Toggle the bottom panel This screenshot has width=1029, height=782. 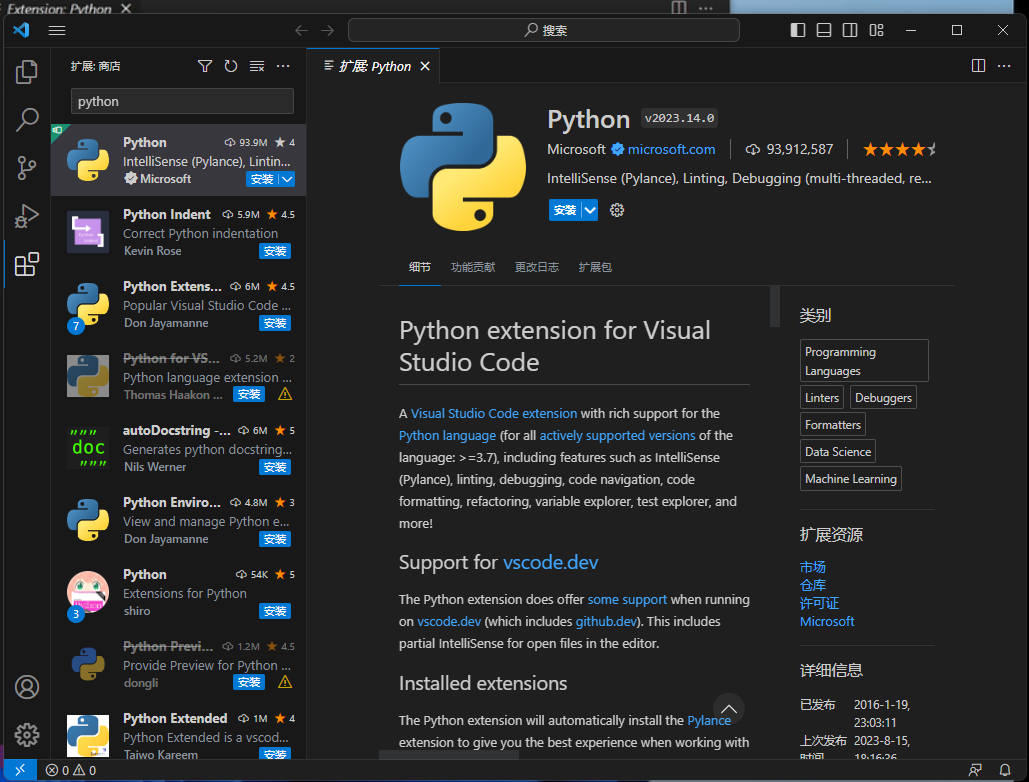tap(824, 30)
